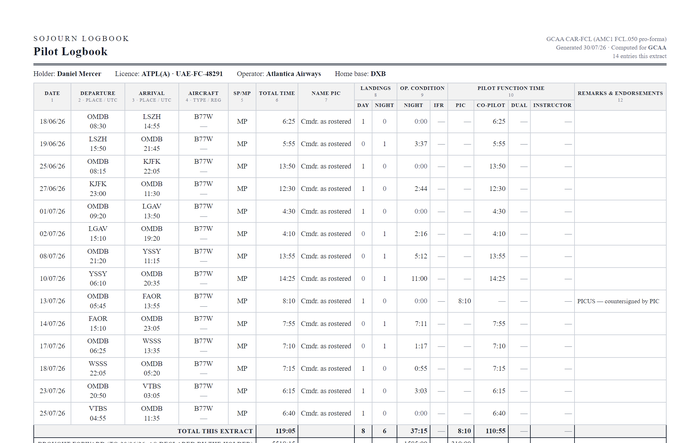Click the PICUS countersigned by PIC remark
The width and height of the screenshot is (700, 443).
(x=618, y=301)
